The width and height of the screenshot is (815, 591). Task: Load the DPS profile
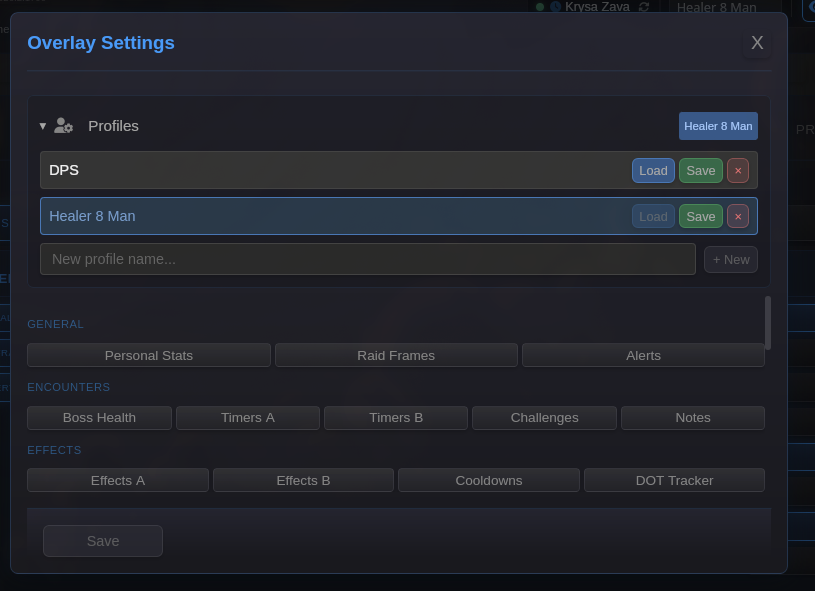(653, 170)
